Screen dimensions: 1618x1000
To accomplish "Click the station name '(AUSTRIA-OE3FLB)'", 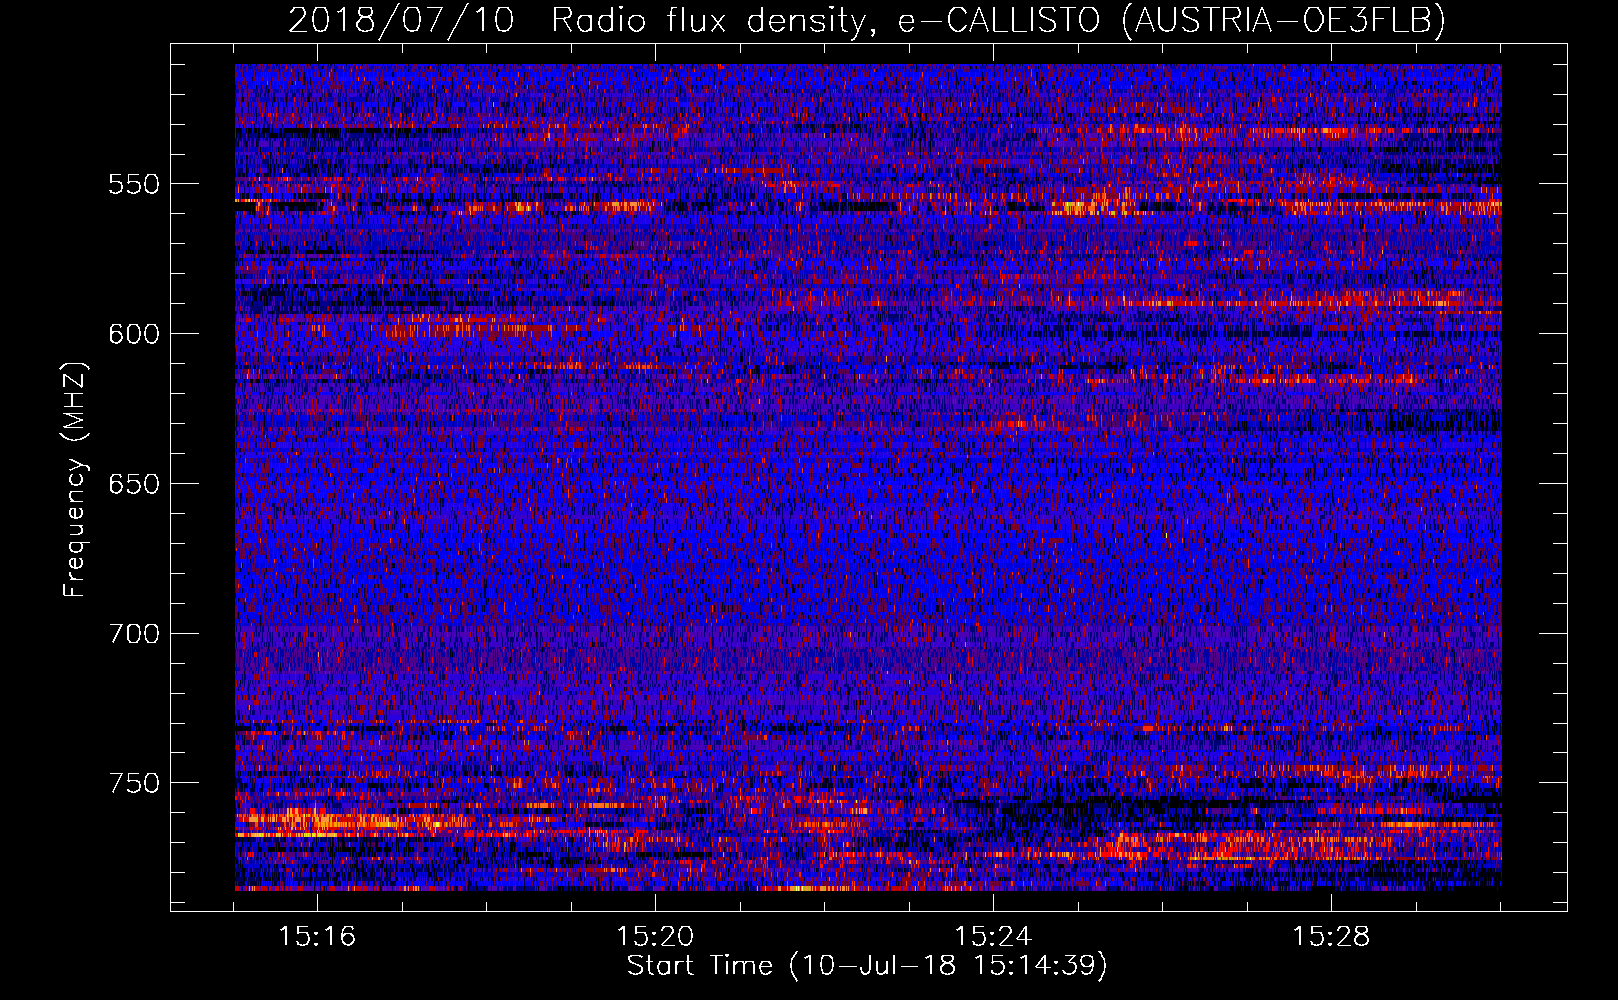I will pyautogui.click(x=1284, y=20).
